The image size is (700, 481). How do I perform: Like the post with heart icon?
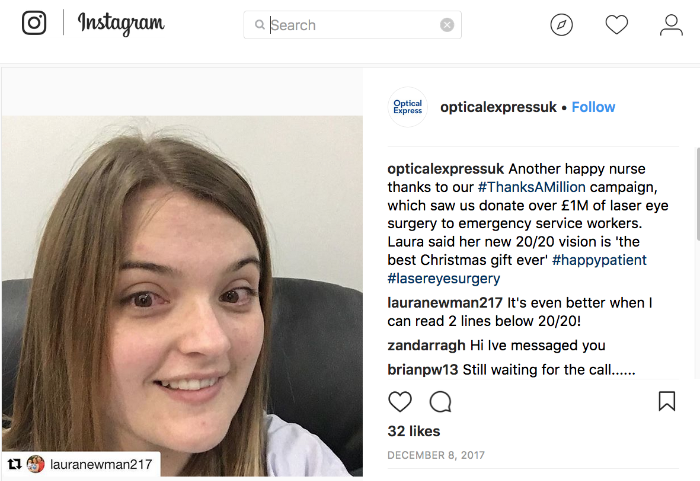click(400, 401)
